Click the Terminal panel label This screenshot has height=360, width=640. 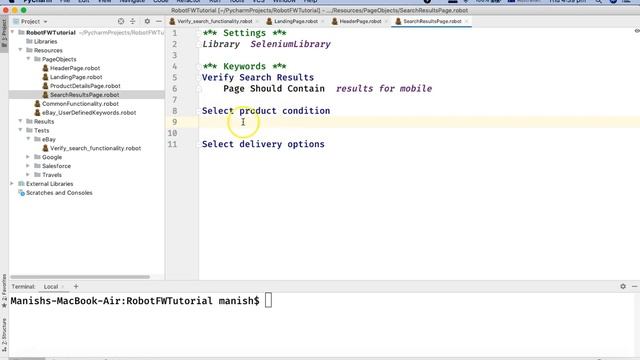pyautogui.click(x=23, y=287)
